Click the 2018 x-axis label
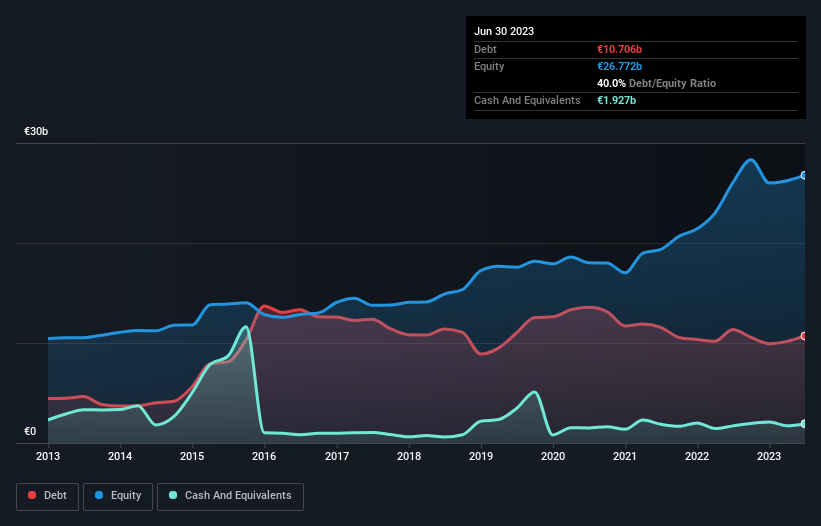Screen dimensions: 821x526 (x=409, y=456)
